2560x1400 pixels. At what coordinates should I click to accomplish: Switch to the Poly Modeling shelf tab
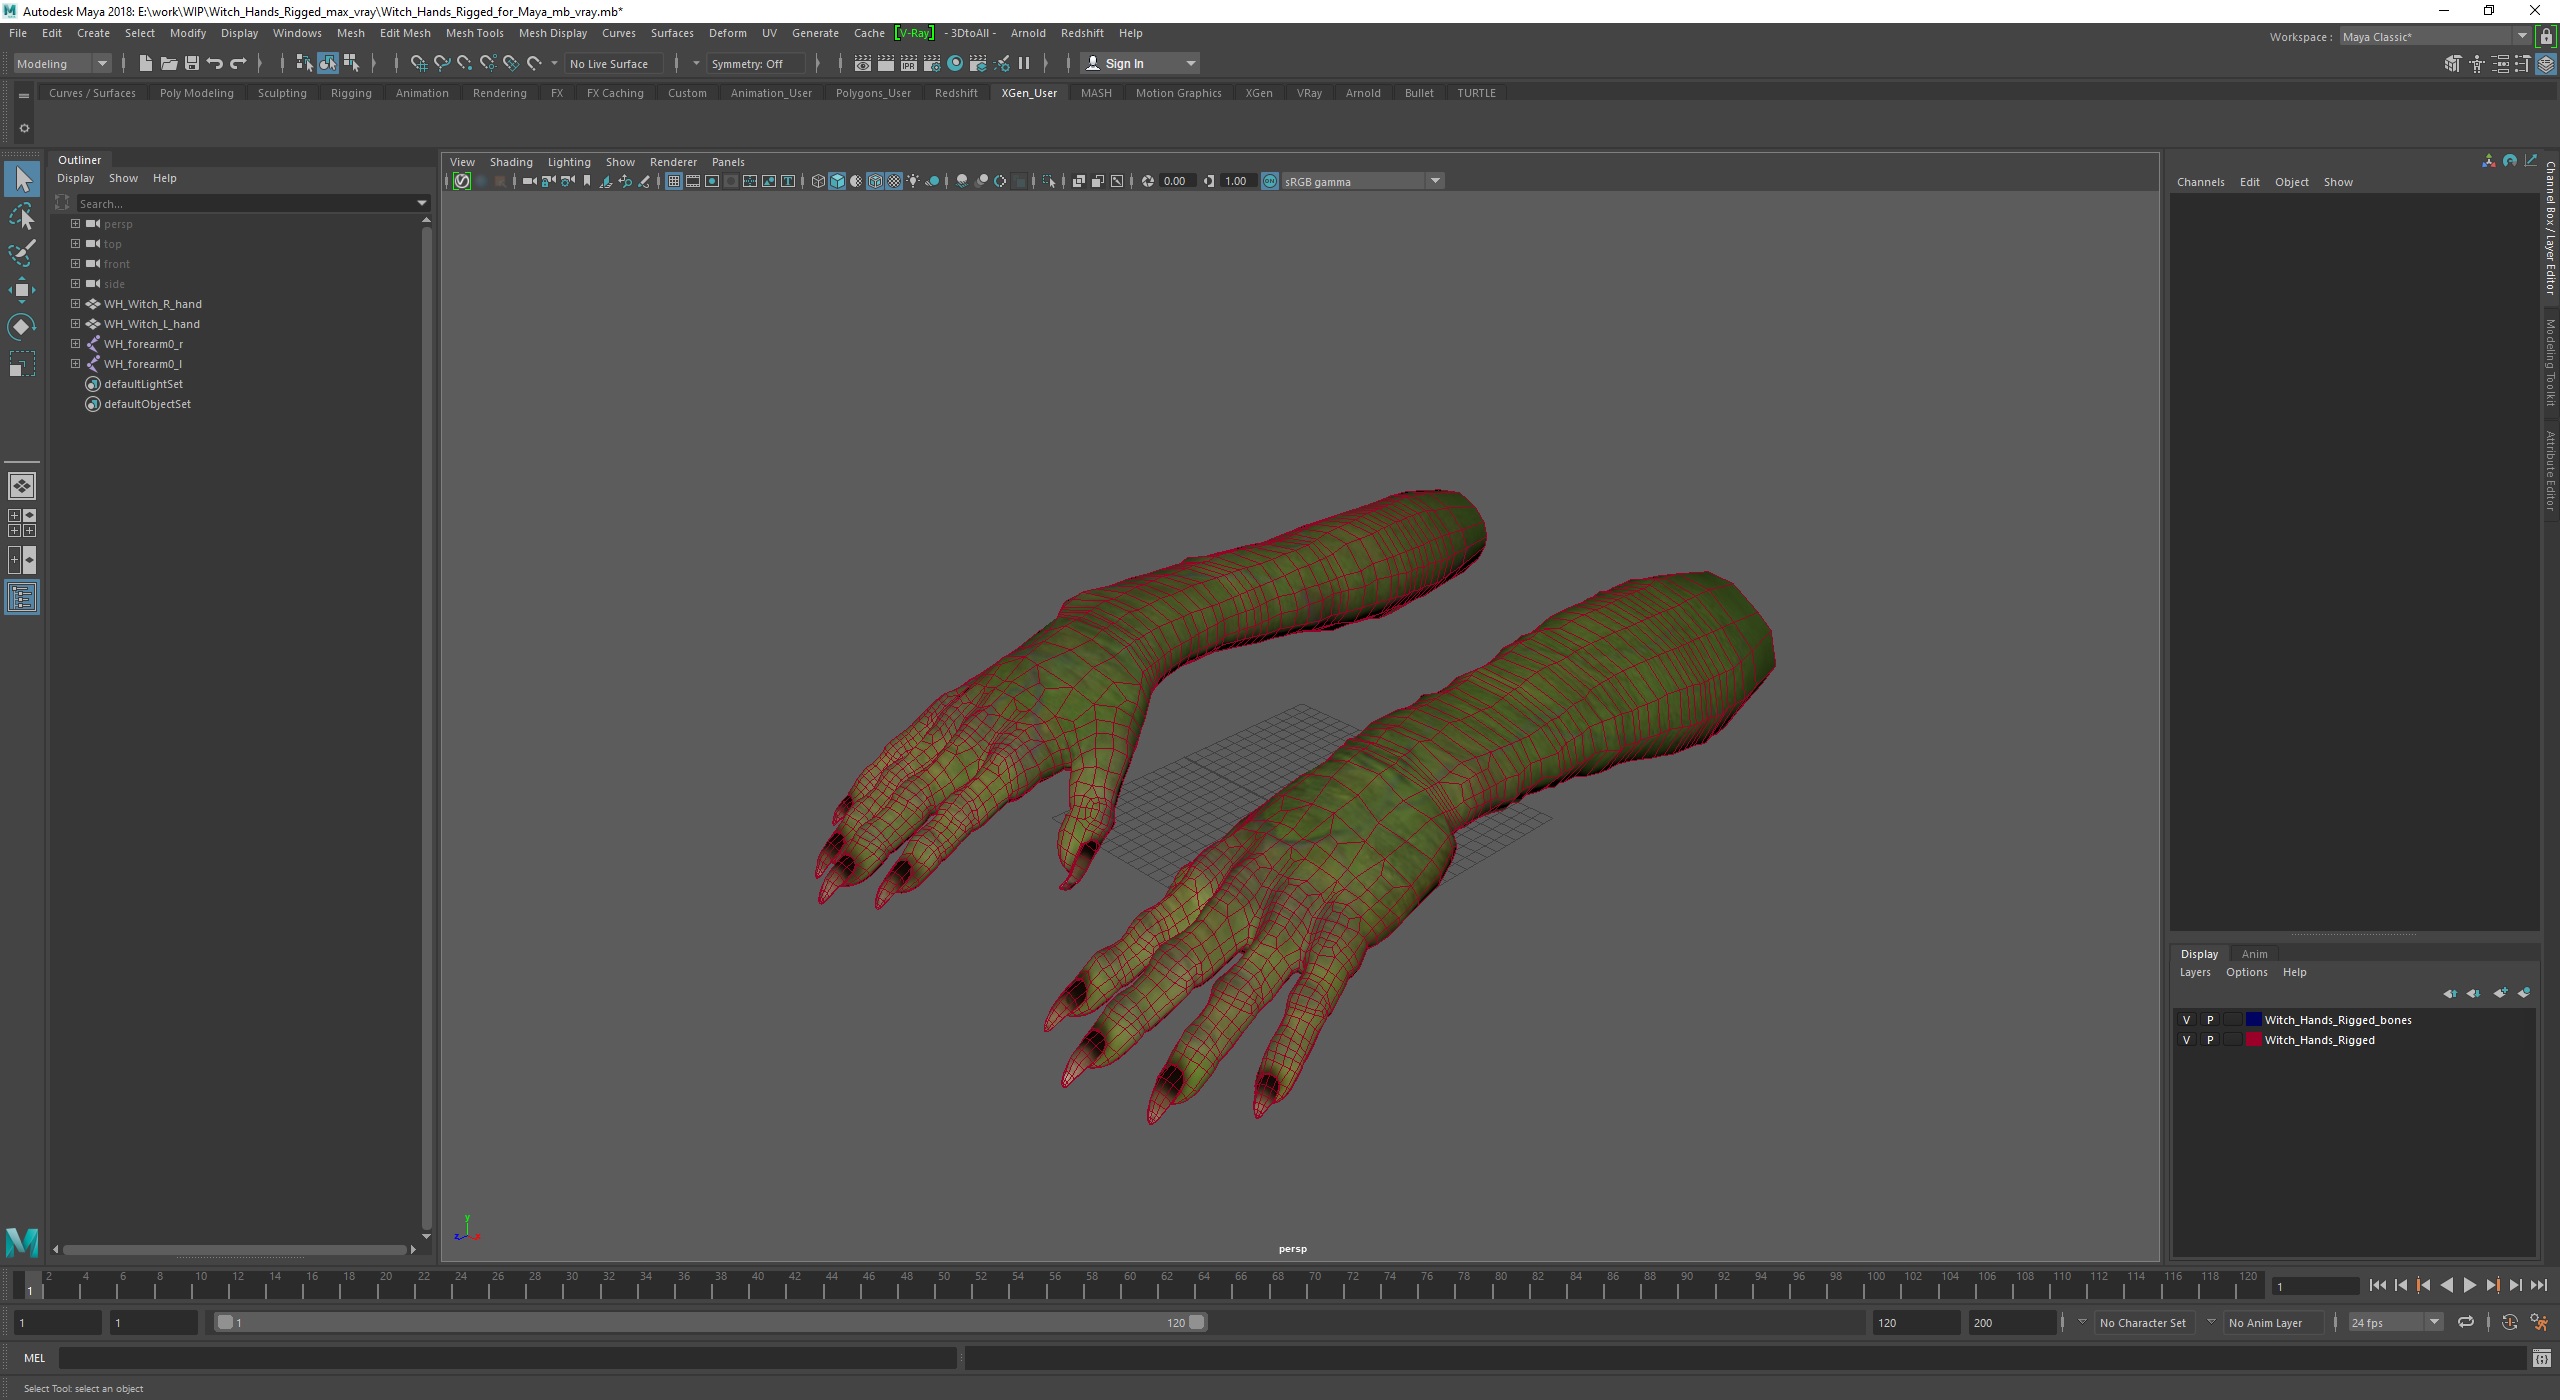coord(196,93)
